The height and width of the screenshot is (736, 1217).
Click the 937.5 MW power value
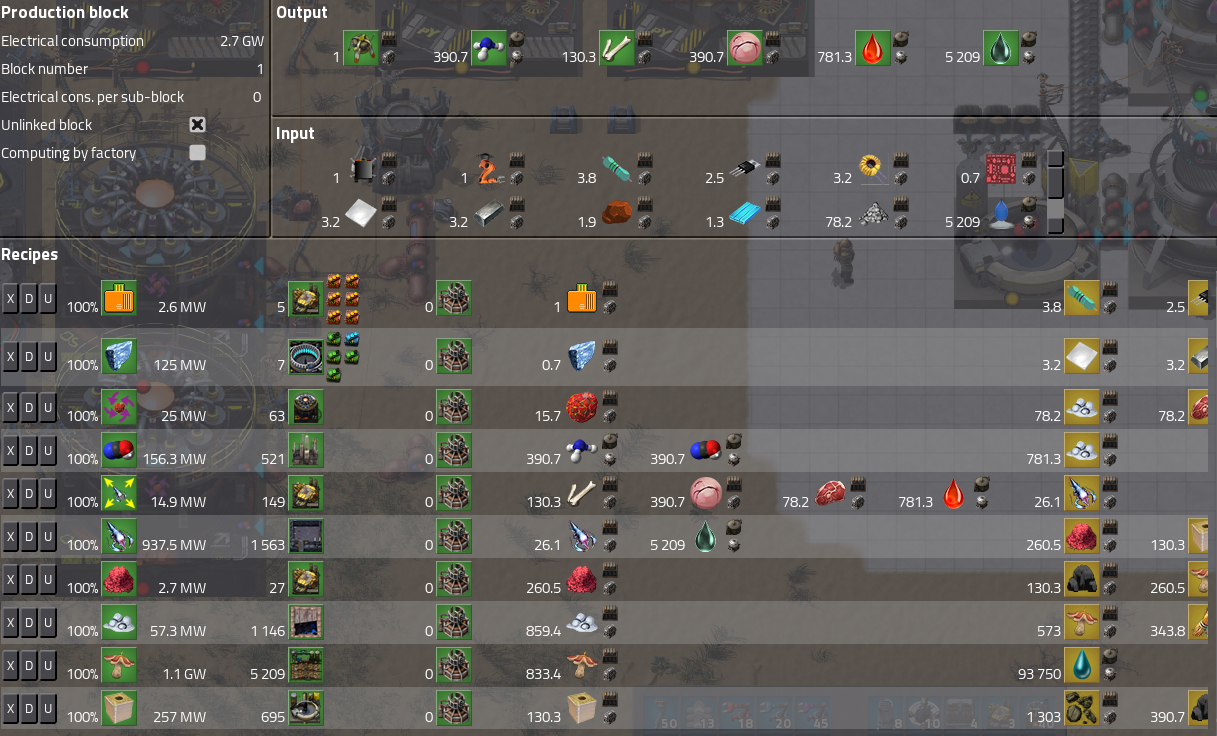174,546
